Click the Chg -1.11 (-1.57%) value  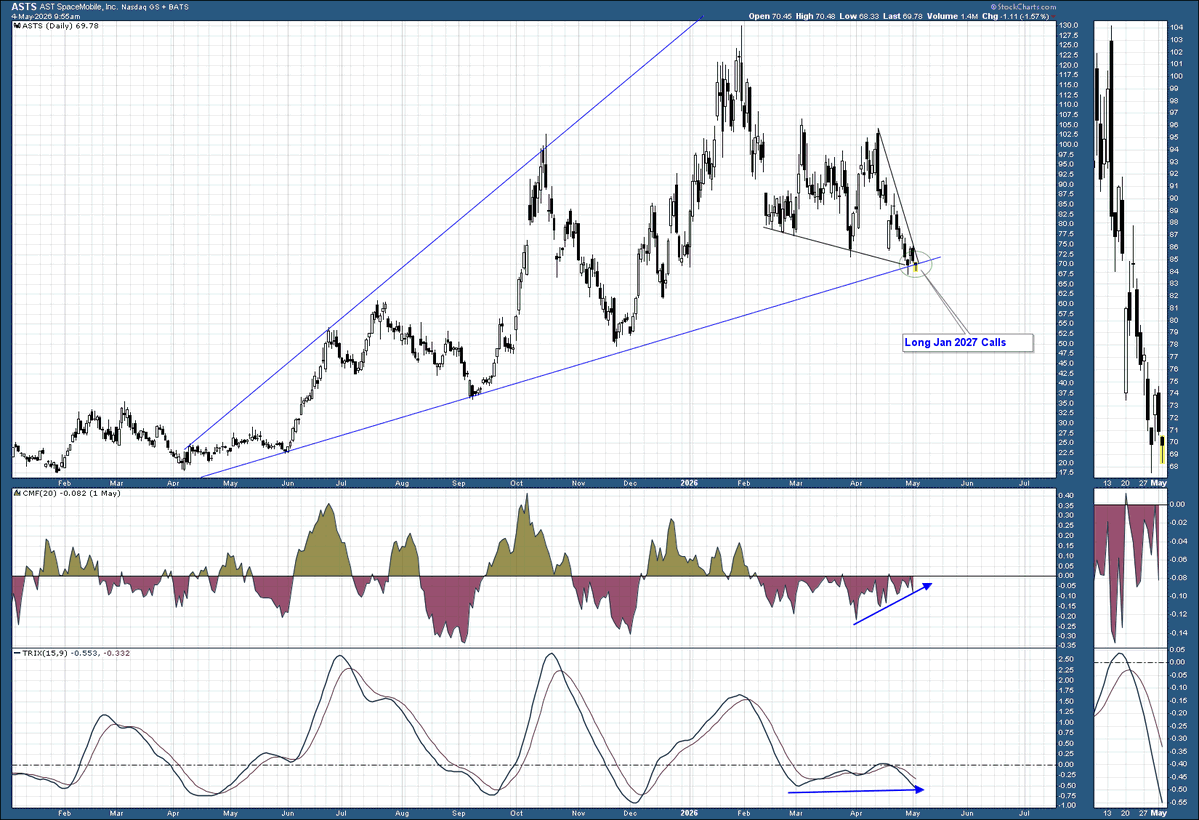point(1015,16)
